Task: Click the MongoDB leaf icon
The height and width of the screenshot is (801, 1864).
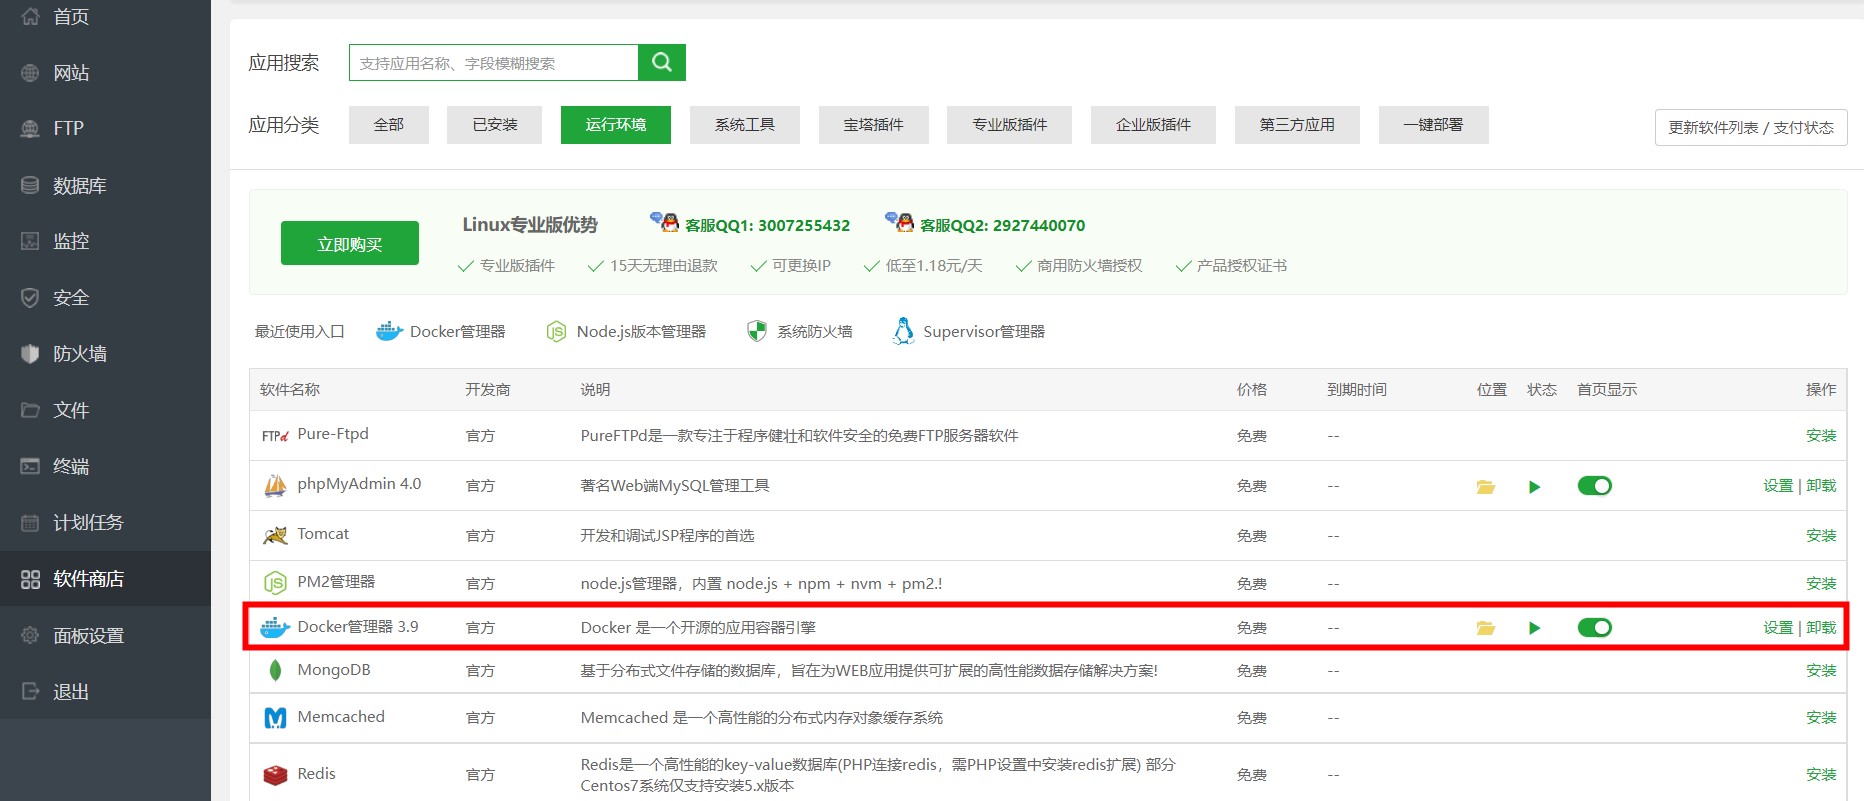Action: tap(275, 671)
